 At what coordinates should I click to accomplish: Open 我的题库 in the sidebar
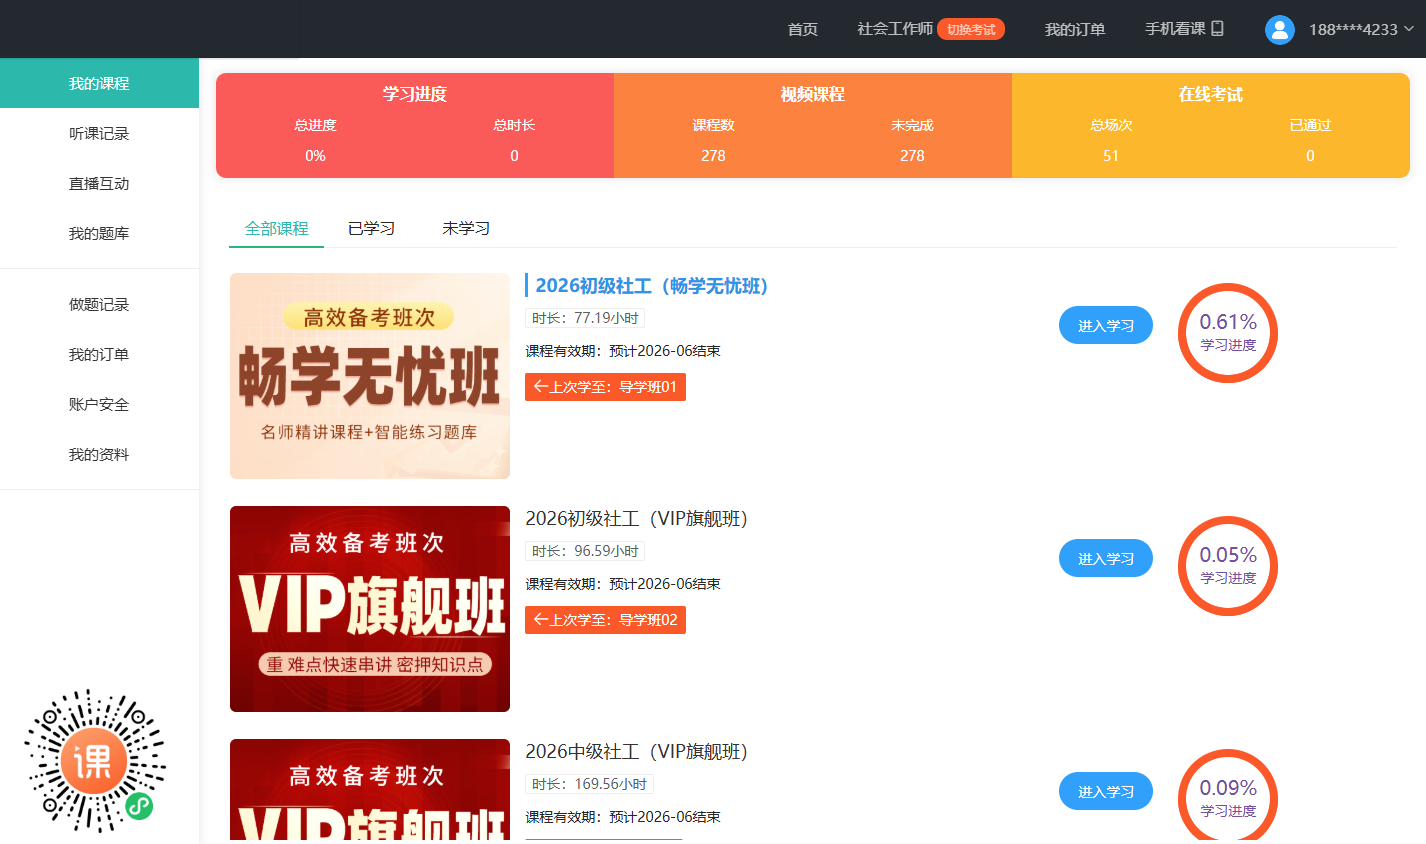pos(99,234)
